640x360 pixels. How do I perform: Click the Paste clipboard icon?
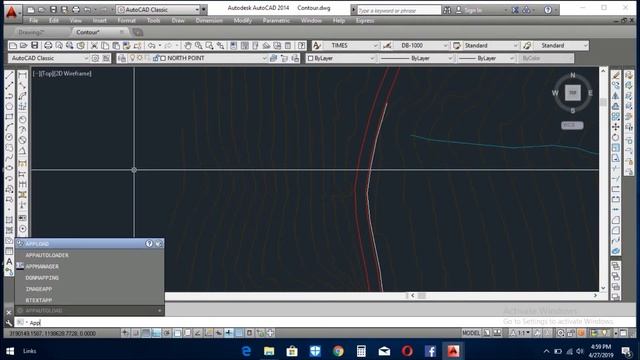point(116,46)
